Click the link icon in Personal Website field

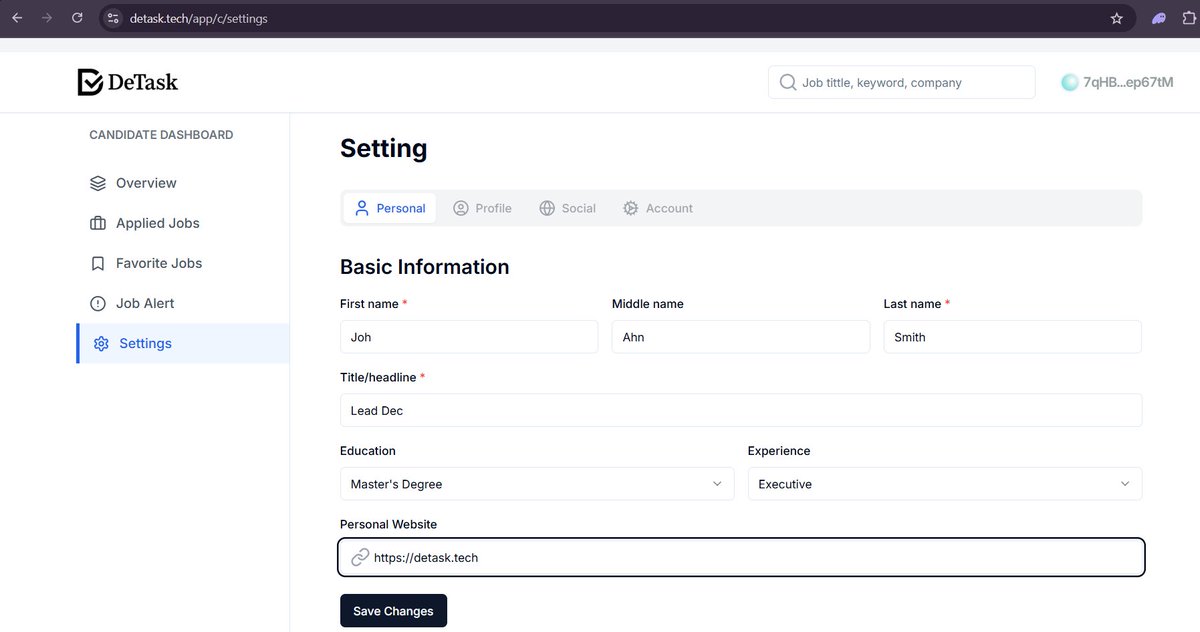click(360, 557)
